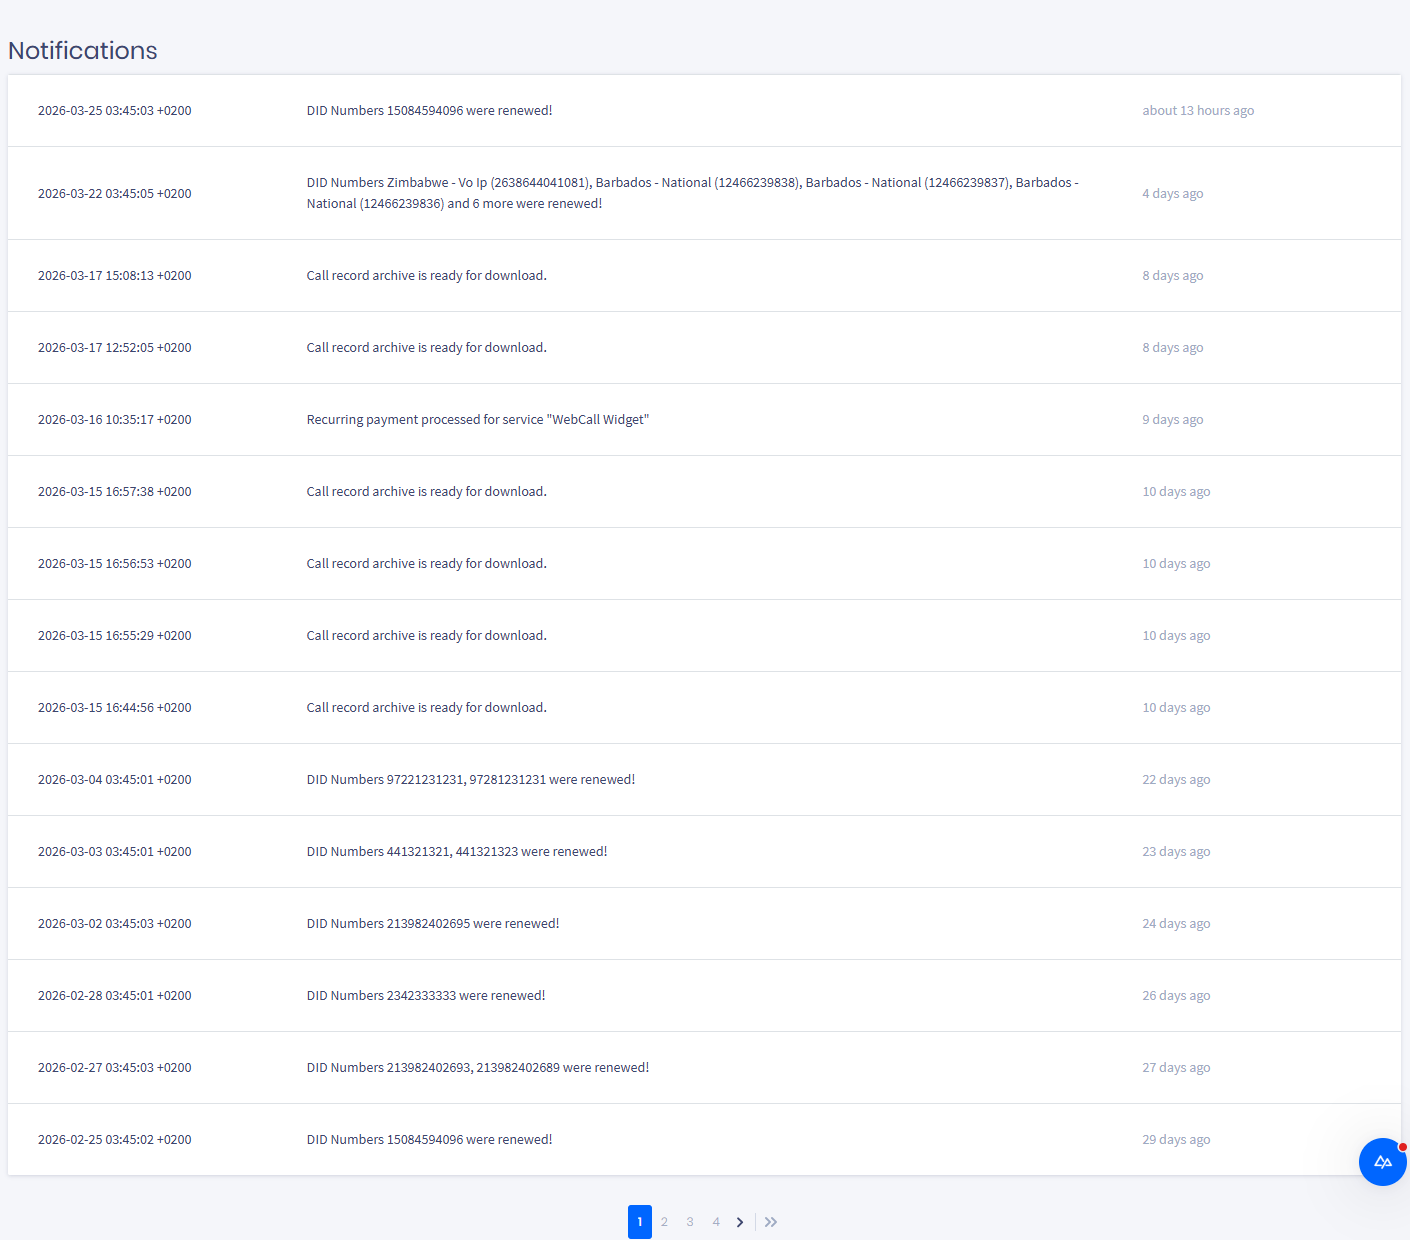Open the WebCall Widget recurring payment notification
The image size is (1410, 1240).
pyautogui.click(x=477, y=419)
